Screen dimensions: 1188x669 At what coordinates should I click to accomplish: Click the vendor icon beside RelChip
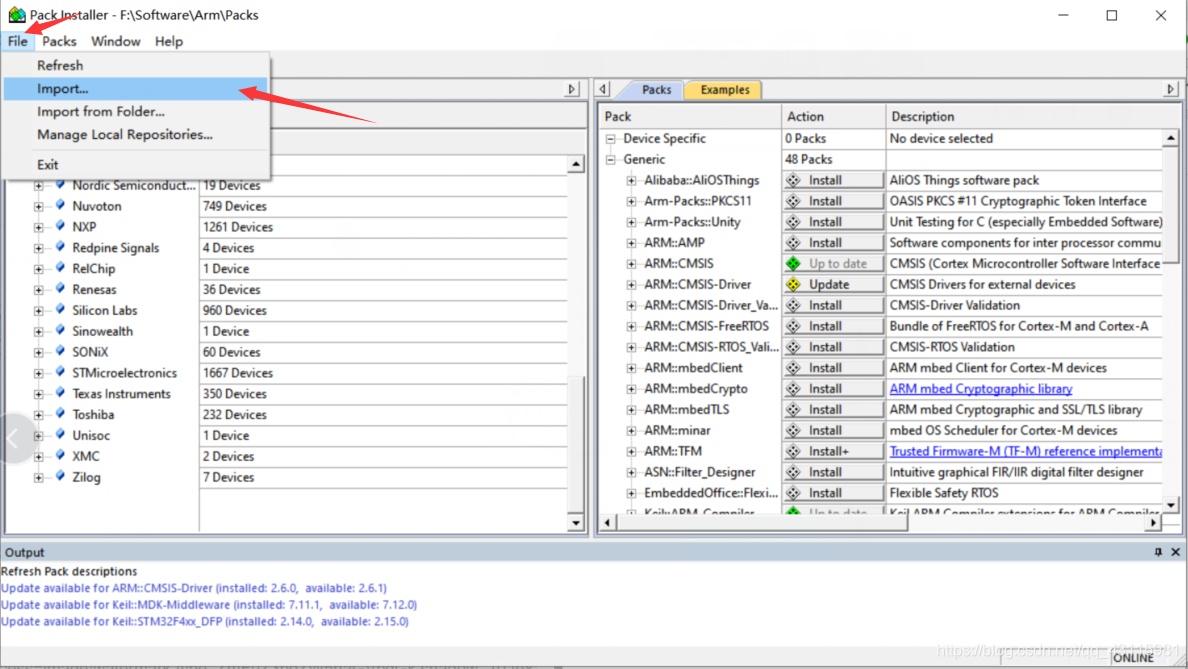click(61, 268)
